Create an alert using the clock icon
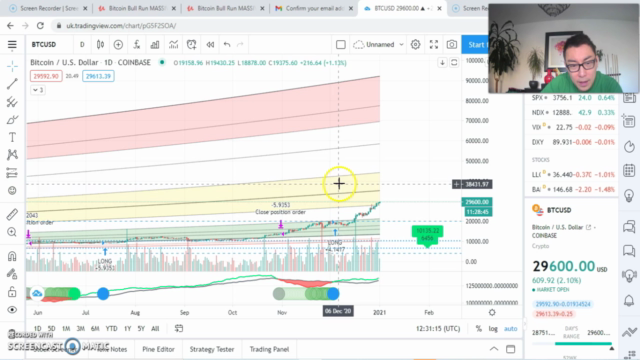The height and width of the screenshot is (360, 640). click(191, 44)
